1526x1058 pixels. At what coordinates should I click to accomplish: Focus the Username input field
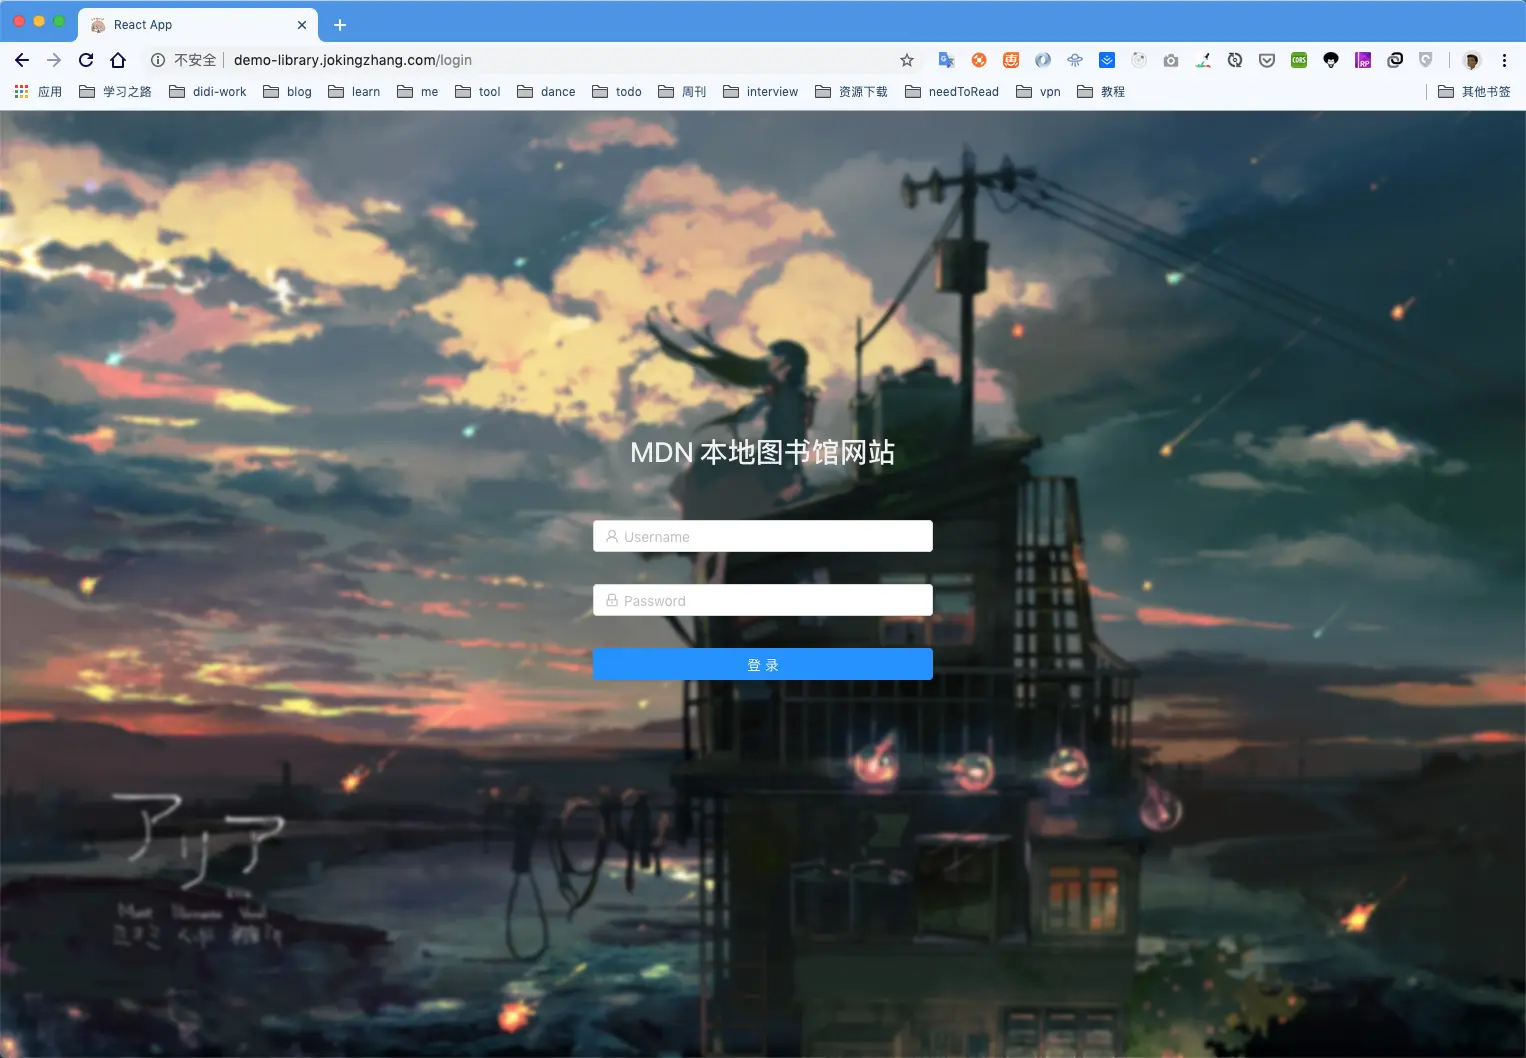(763, 536)
